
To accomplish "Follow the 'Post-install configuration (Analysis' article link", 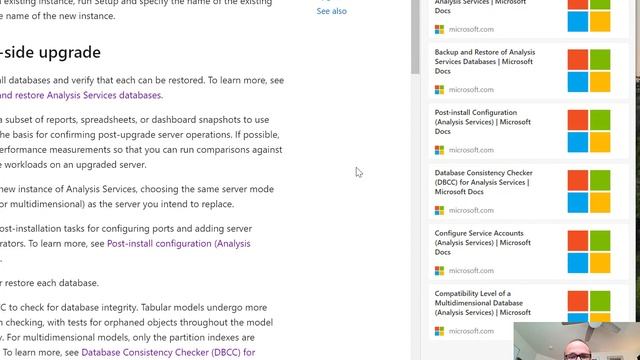I will (x=179, y=244).
